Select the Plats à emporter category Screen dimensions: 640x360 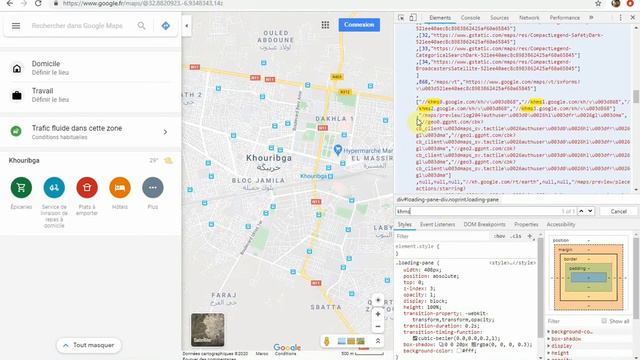(x=87, y=188)
